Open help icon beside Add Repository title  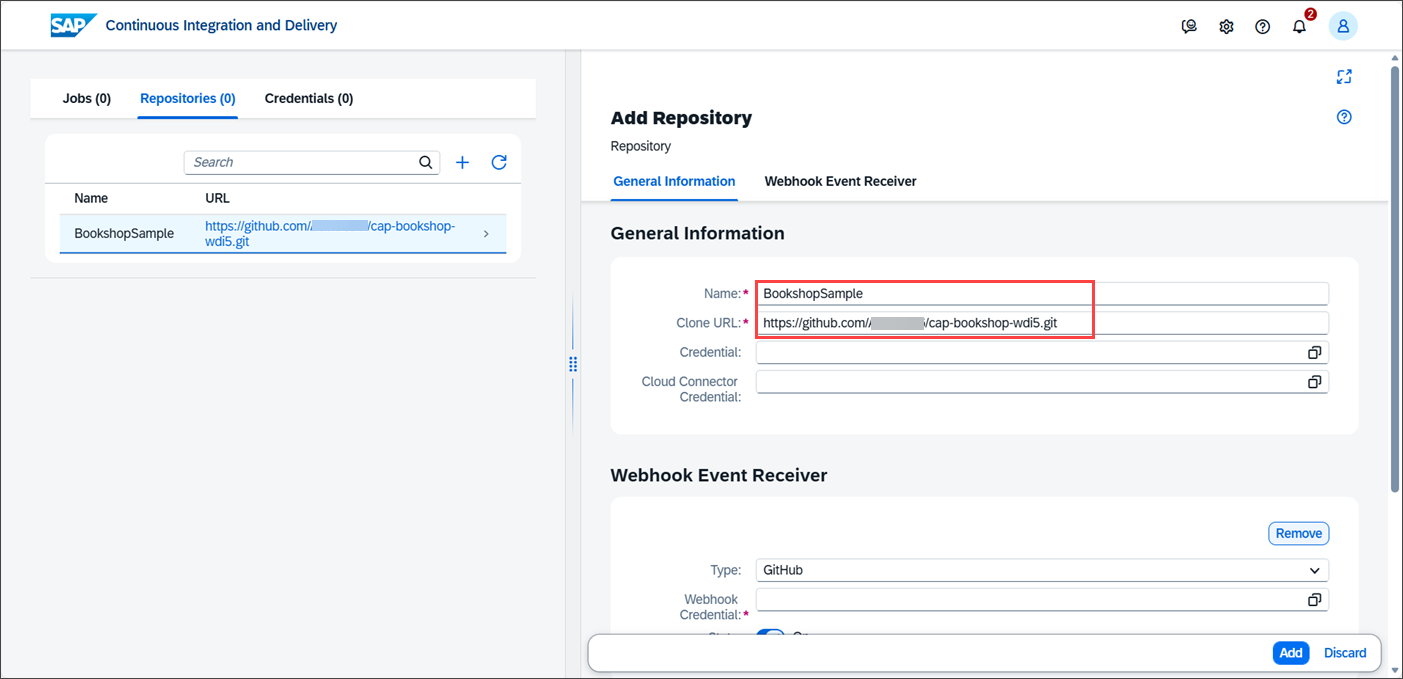[x=1344, y=117]
